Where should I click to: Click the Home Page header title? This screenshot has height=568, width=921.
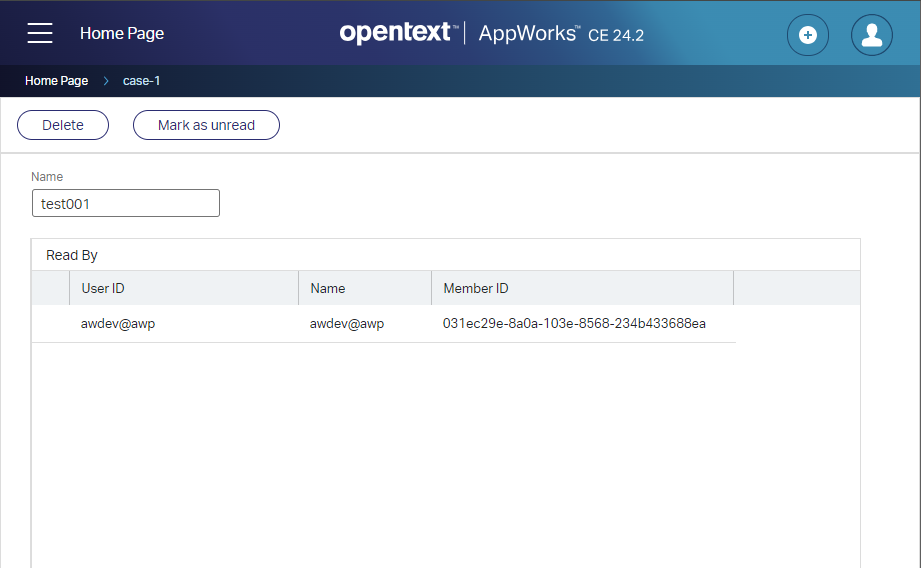[x=122, y=33]
